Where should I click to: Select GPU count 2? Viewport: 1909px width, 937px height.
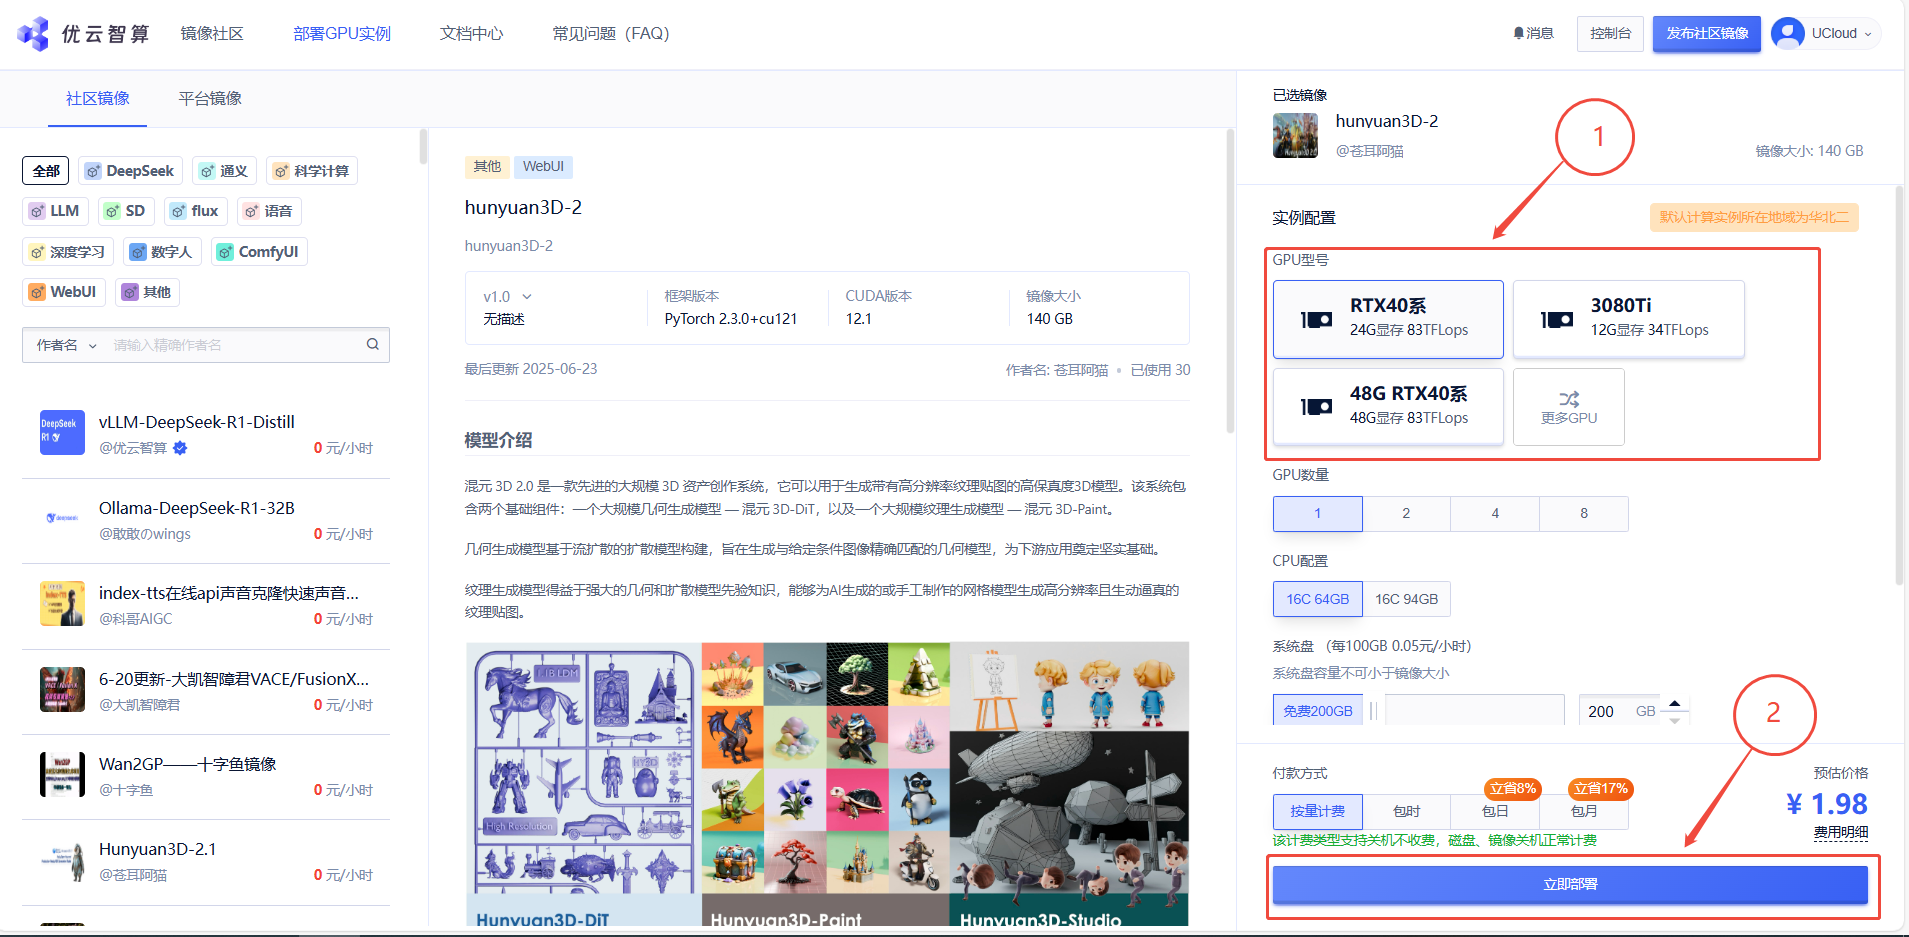pos(1406,513)
